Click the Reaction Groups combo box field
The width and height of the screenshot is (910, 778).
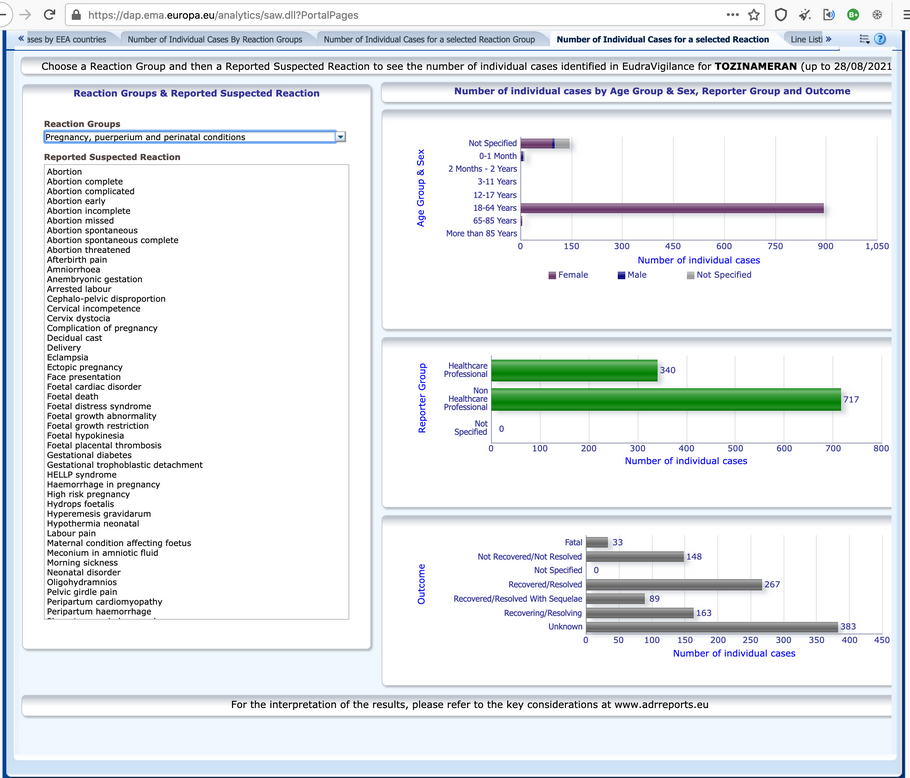point(190,137)
